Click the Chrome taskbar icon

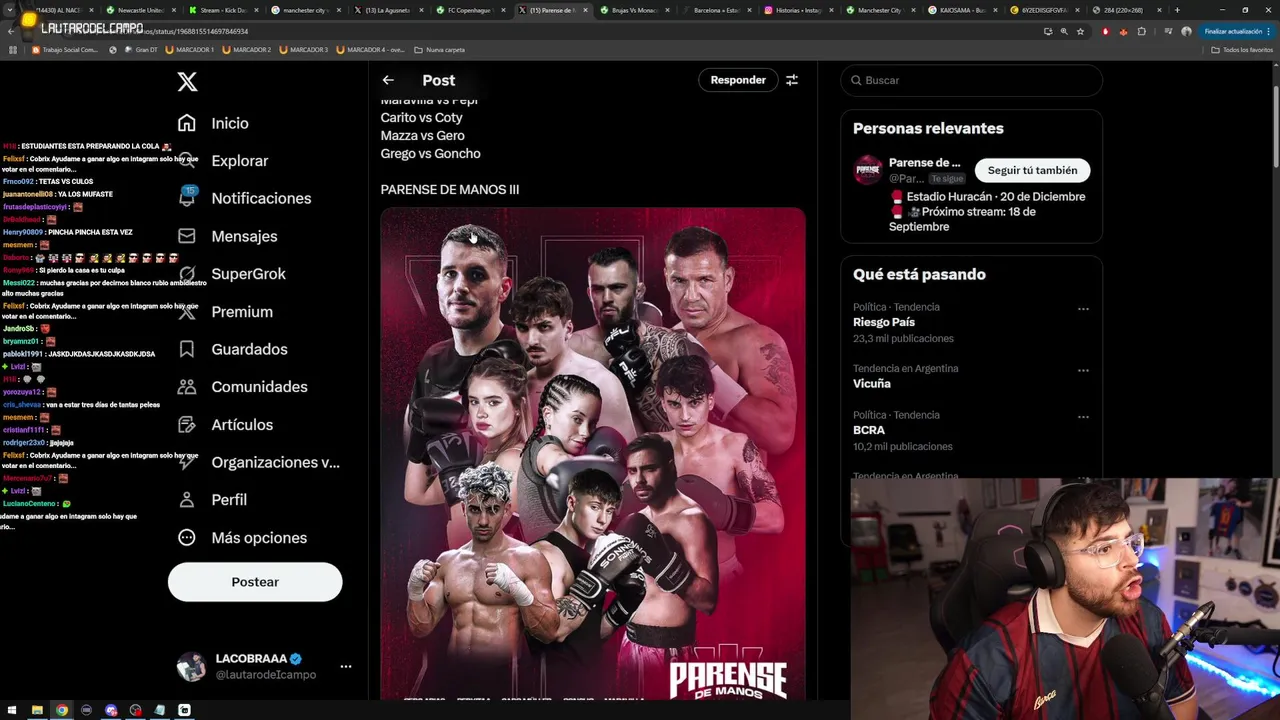point(62,710)
